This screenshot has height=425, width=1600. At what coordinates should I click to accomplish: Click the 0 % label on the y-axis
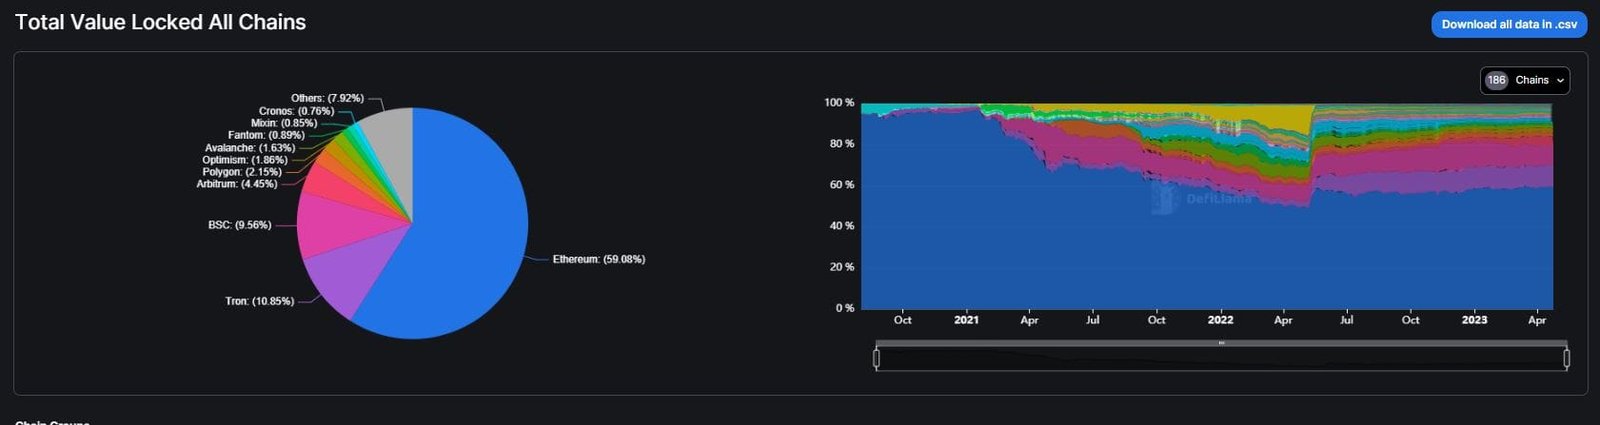coord(845,308)
